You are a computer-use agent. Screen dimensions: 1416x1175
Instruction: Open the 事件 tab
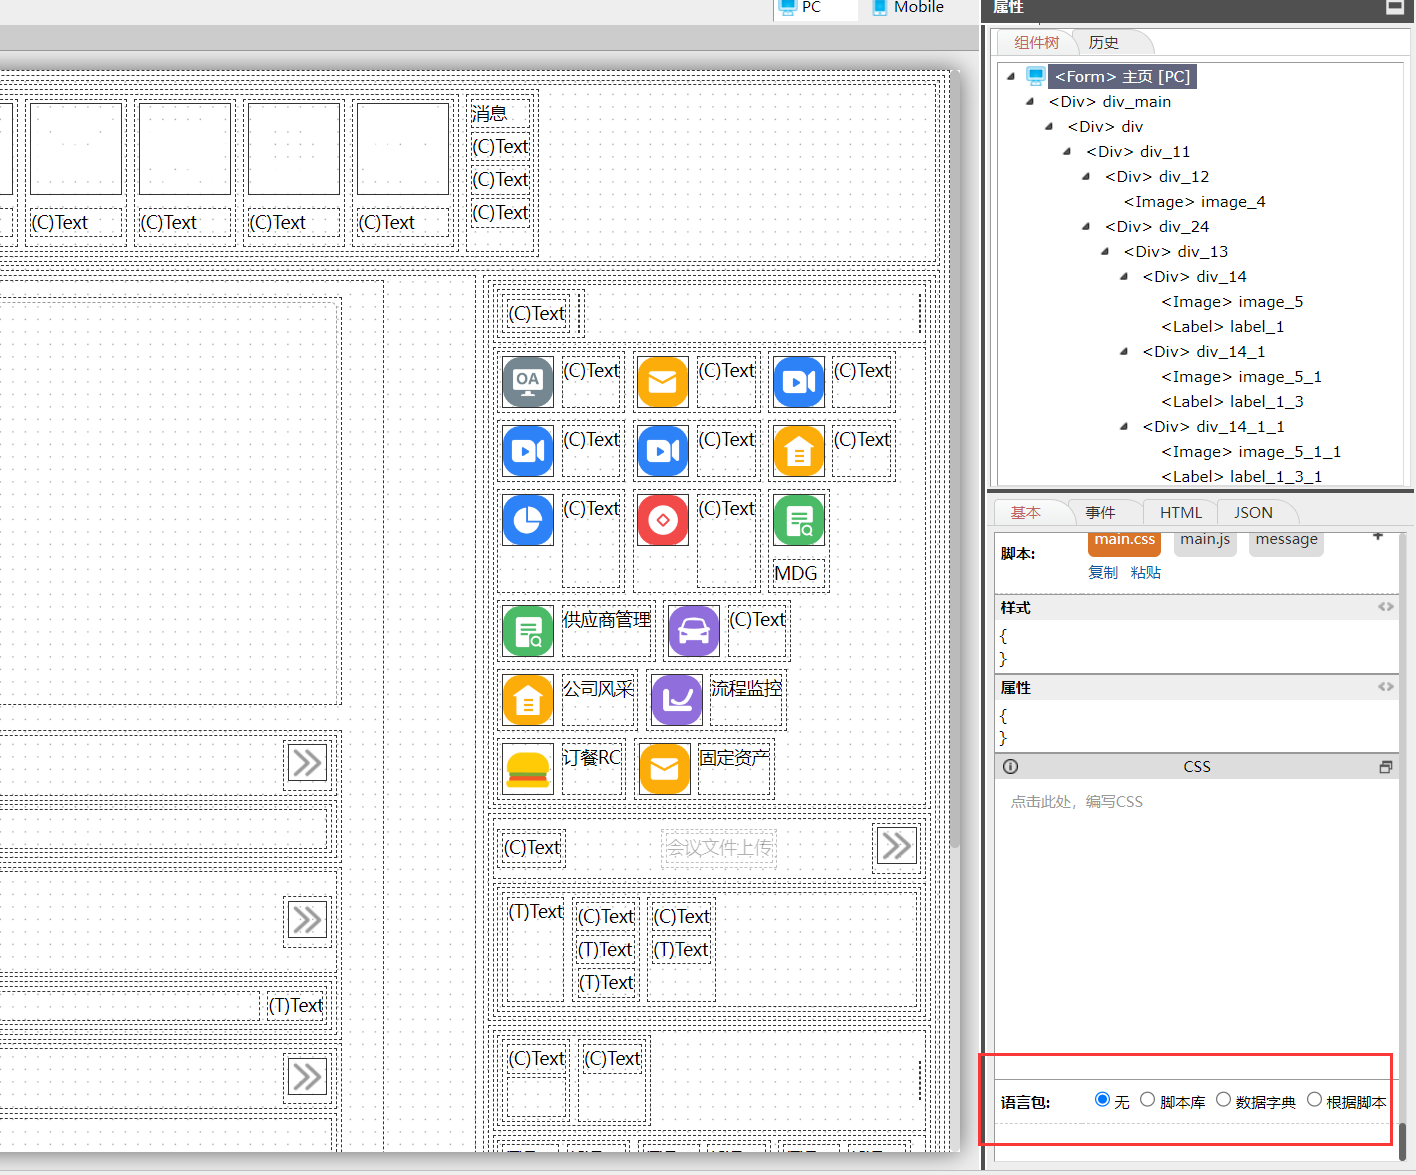(1101, 513)
